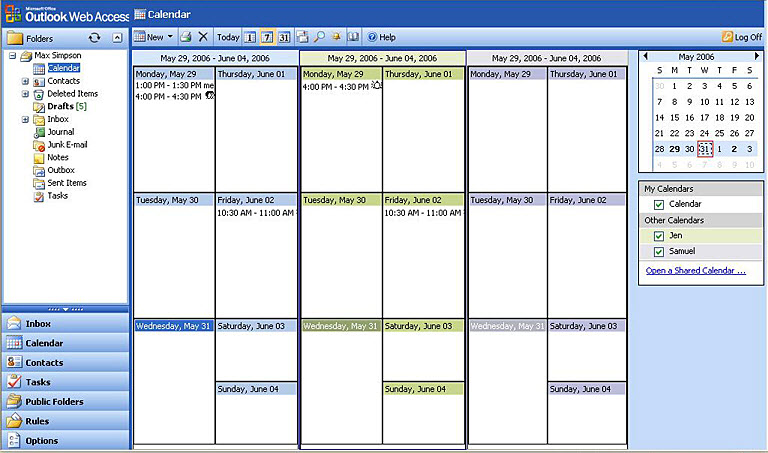This screenshot has width=768, height=453.
Task: Click the Deleted Items folder
Action: point(72,94)
